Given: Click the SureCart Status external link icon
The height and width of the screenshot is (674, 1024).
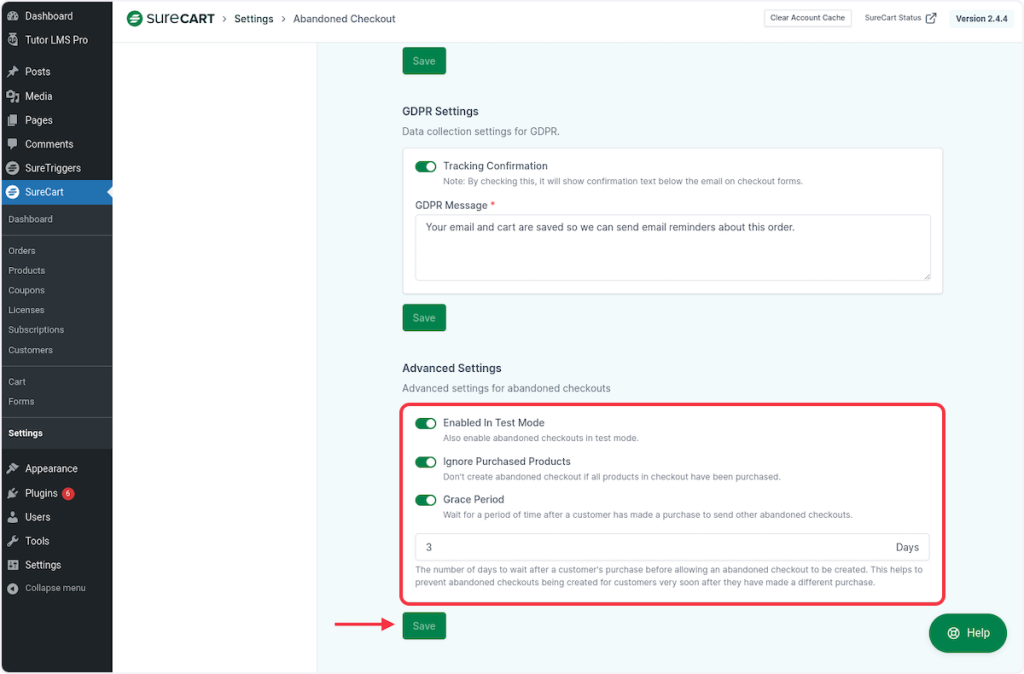Looking at the screenshot, I should (x=931, y=18).
